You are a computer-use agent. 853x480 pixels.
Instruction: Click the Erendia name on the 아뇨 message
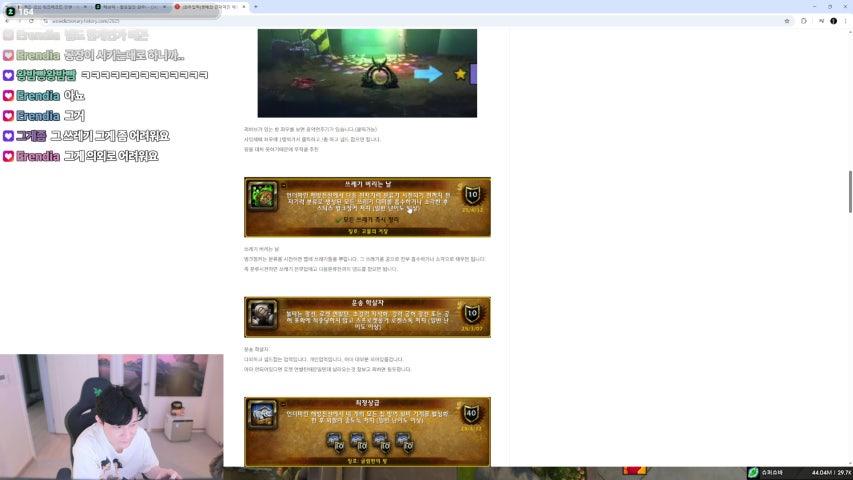point(38,96)
